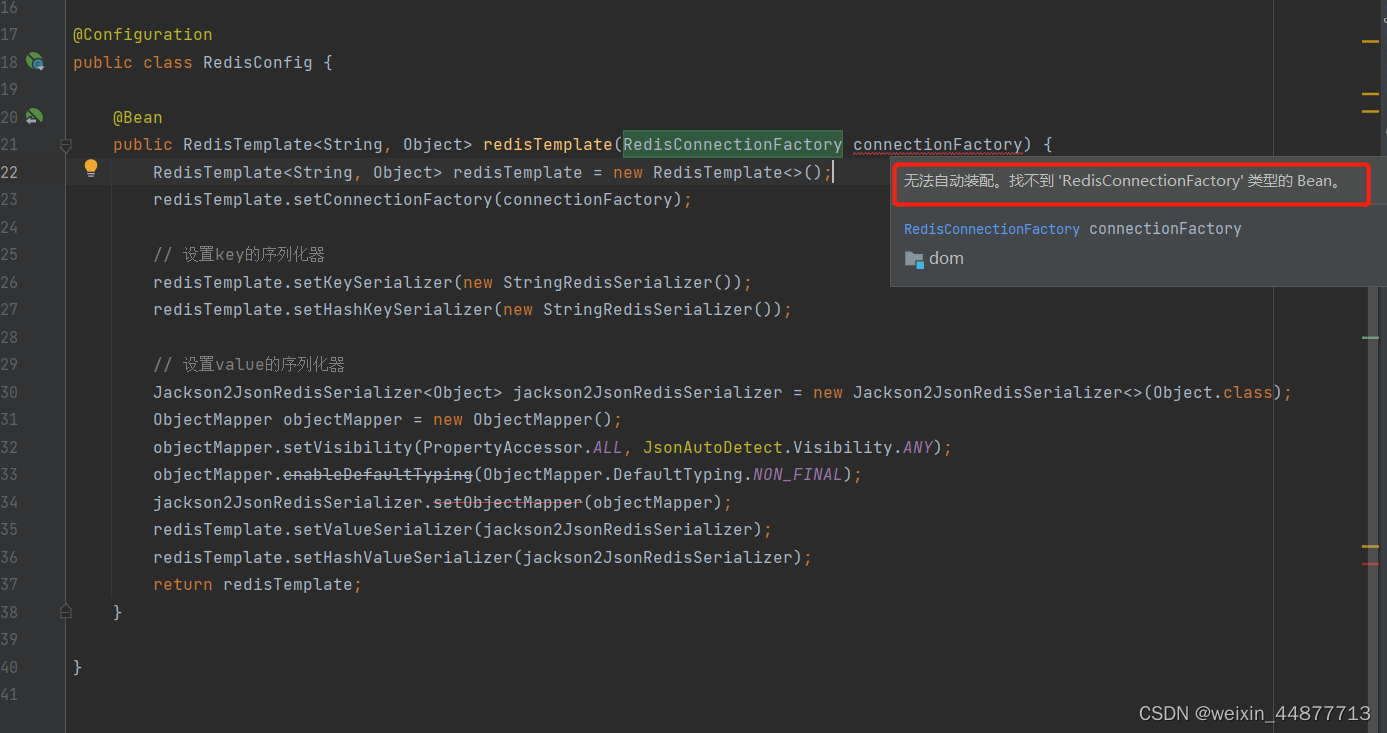Open the RedisConnectionFactory link in the popup
The image size is (1387, 733).
(x=991, y=229)
